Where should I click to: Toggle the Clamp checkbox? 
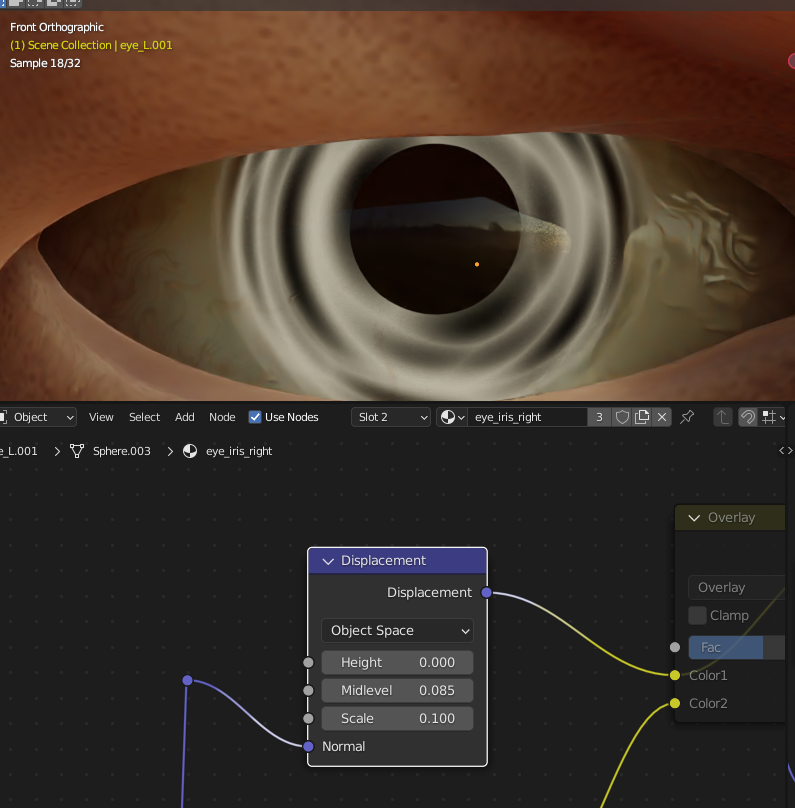tap(697, 615)
